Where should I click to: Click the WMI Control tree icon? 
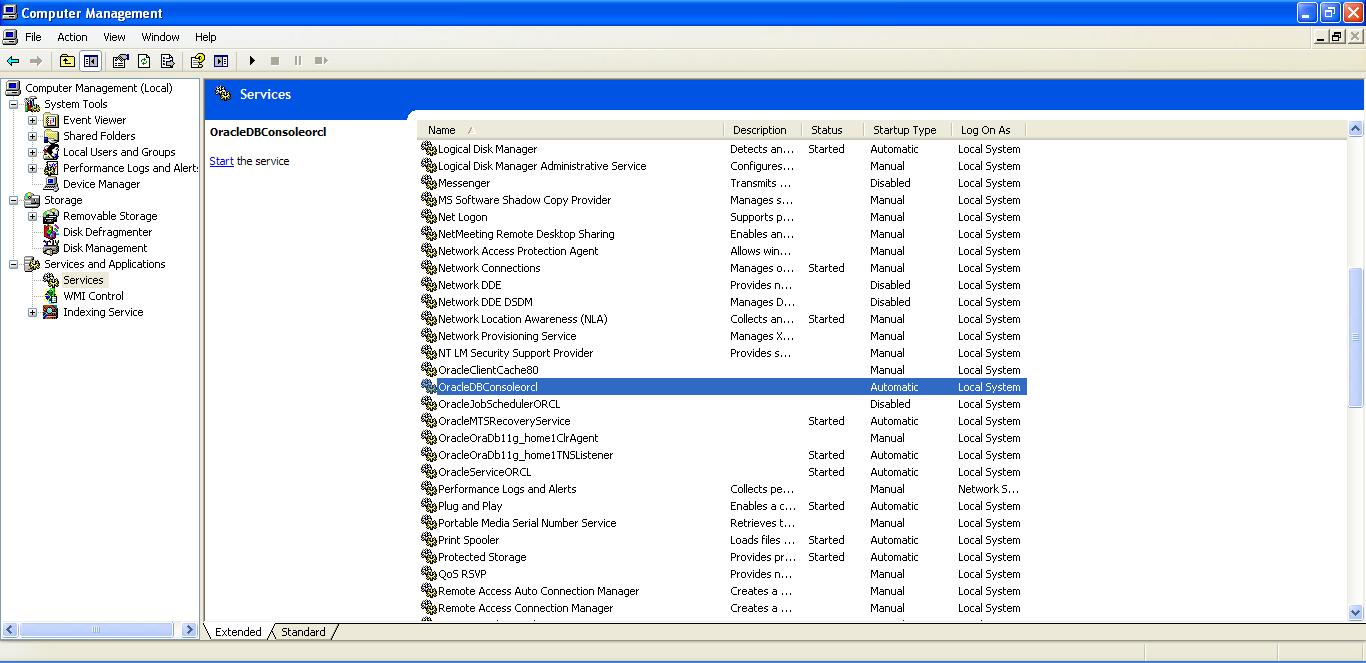pyautogui.click(x=51, y=296)
